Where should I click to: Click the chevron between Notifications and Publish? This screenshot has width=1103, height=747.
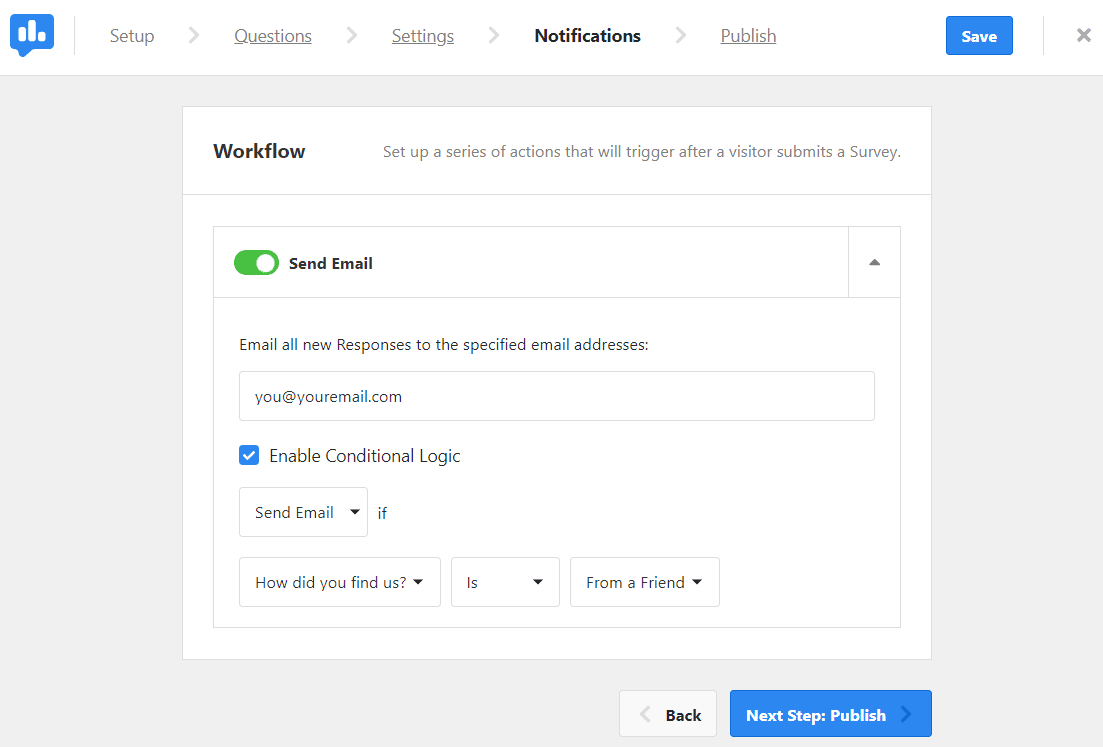coord(680,35)
